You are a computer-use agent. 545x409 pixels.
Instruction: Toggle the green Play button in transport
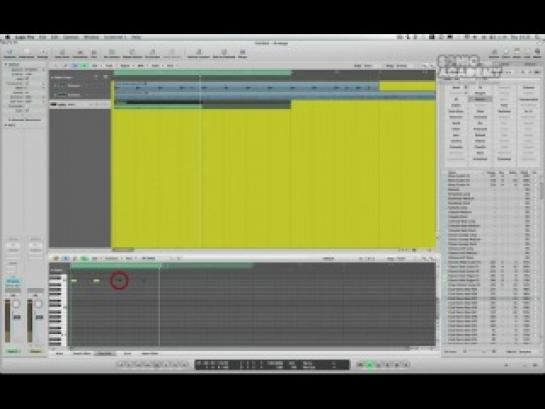coord(370,365)
